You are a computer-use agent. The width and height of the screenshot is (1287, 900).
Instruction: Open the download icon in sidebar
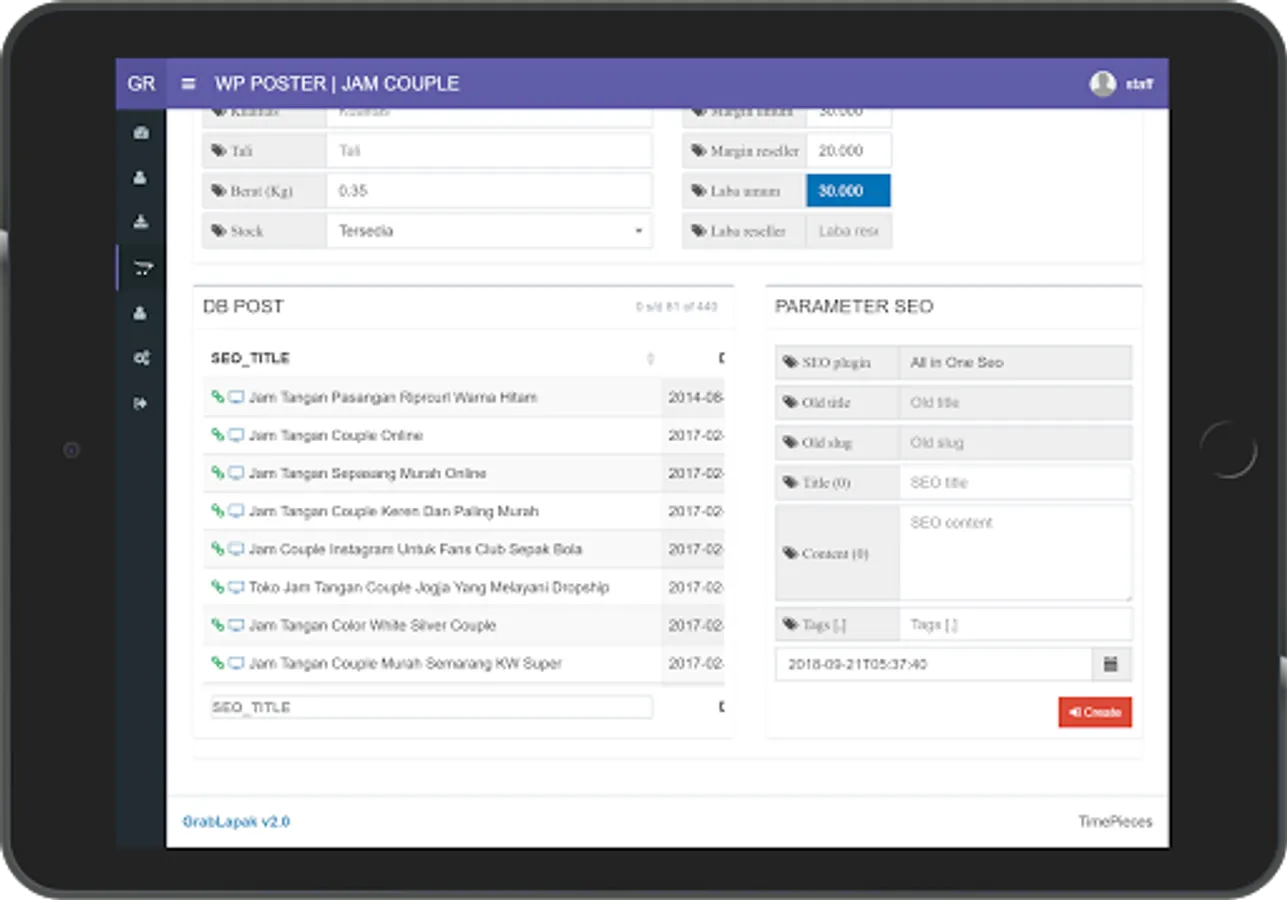coord(141,222)
